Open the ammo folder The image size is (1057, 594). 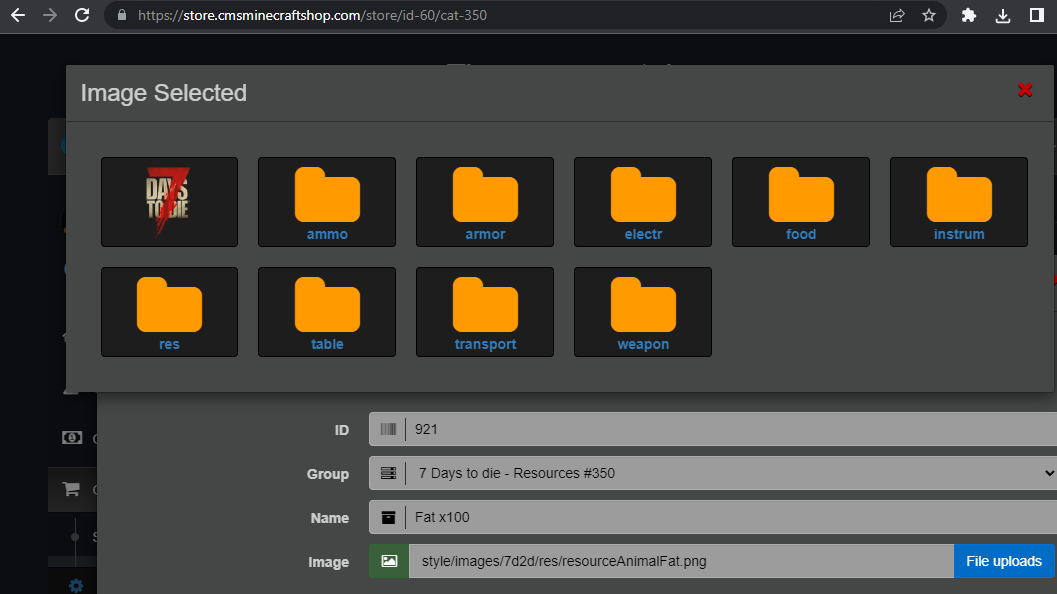[x=327, y=201]
